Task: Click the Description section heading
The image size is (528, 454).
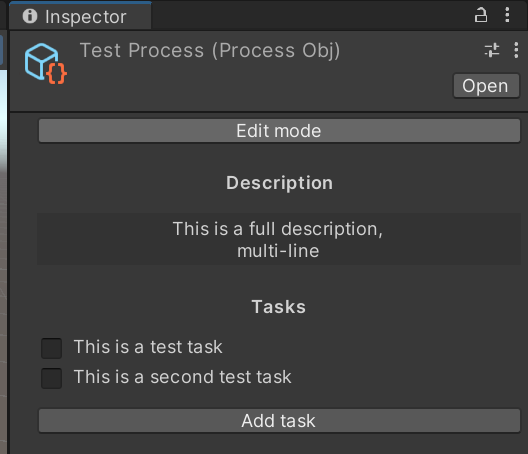Action: point(279,184)
